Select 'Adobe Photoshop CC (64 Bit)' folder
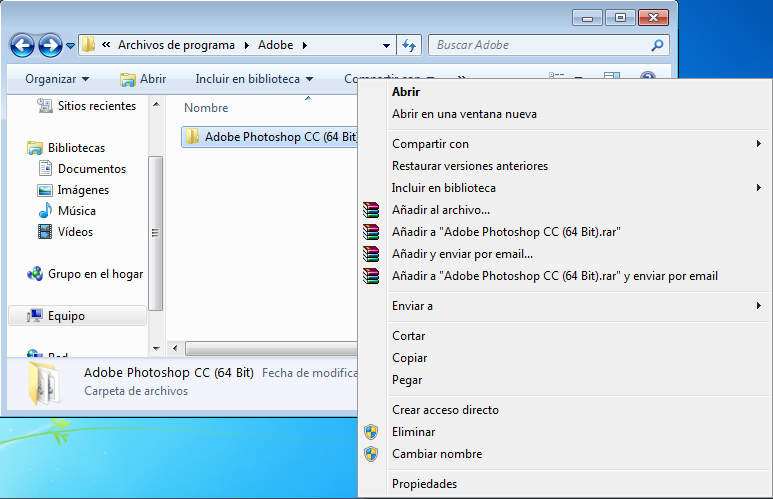The height and width of the screenshot is (499, 773). [269, 137]
